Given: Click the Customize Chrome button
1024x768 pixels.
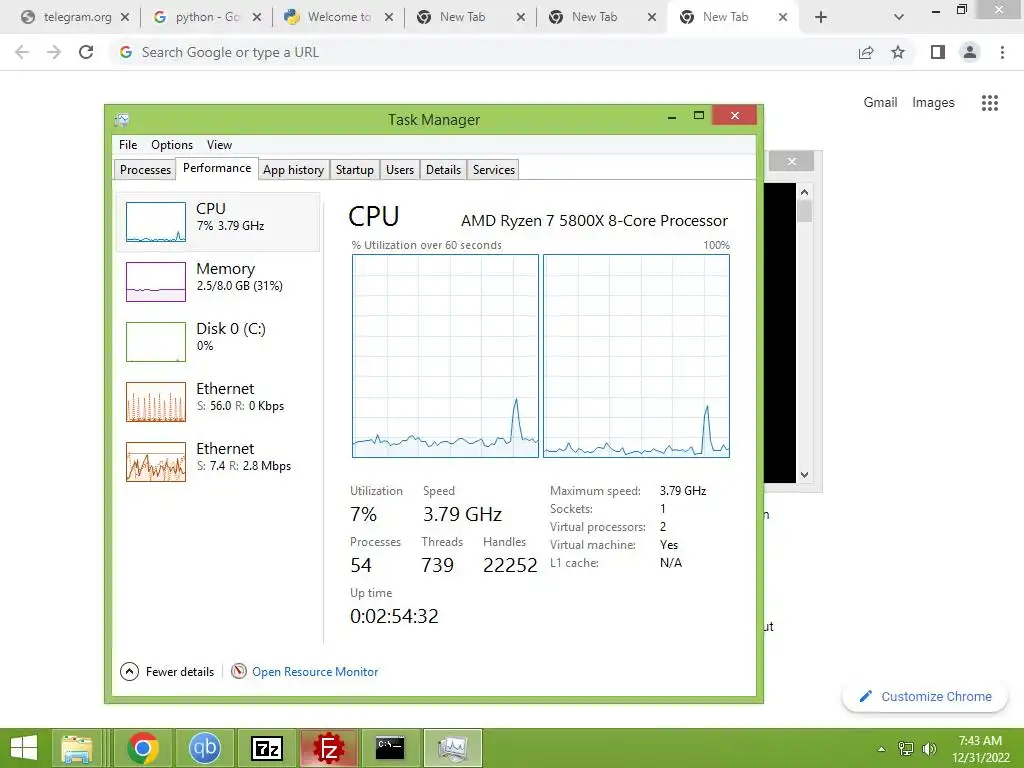Looking at the screenshot, I should click(925, 696).
